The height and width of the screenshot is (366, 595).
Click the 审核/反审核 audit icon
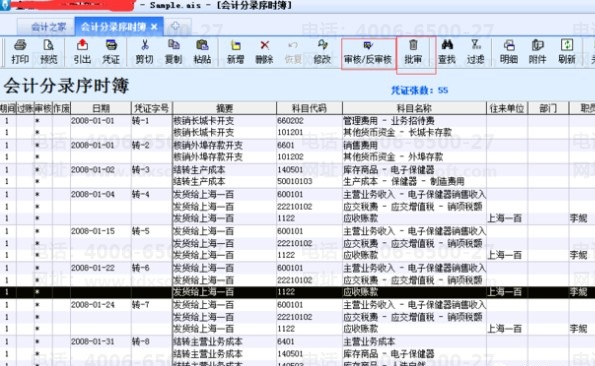click(368, 46)
